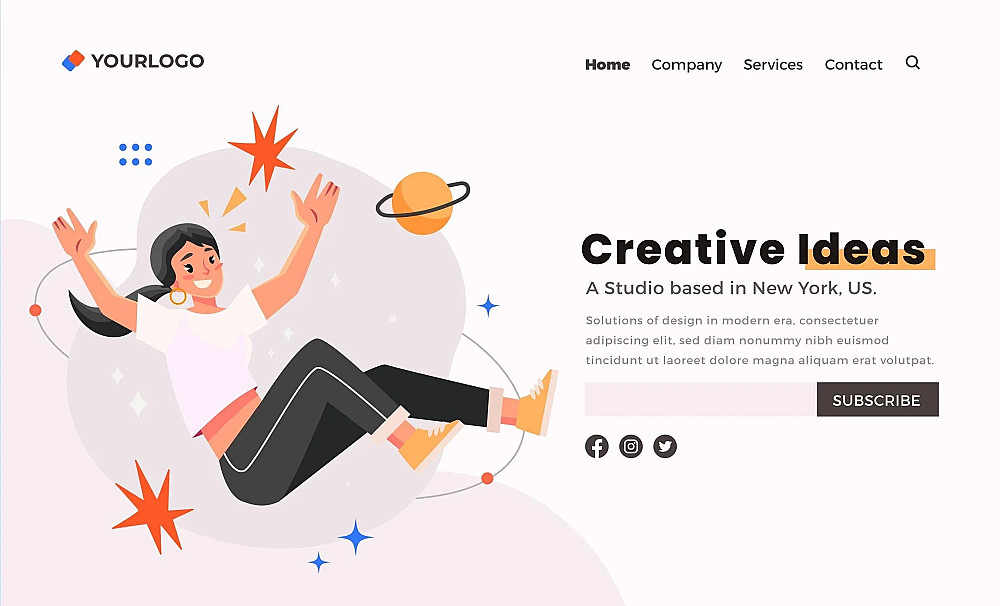
Task: Click the search magnifier icon
Action: (913, 63)
